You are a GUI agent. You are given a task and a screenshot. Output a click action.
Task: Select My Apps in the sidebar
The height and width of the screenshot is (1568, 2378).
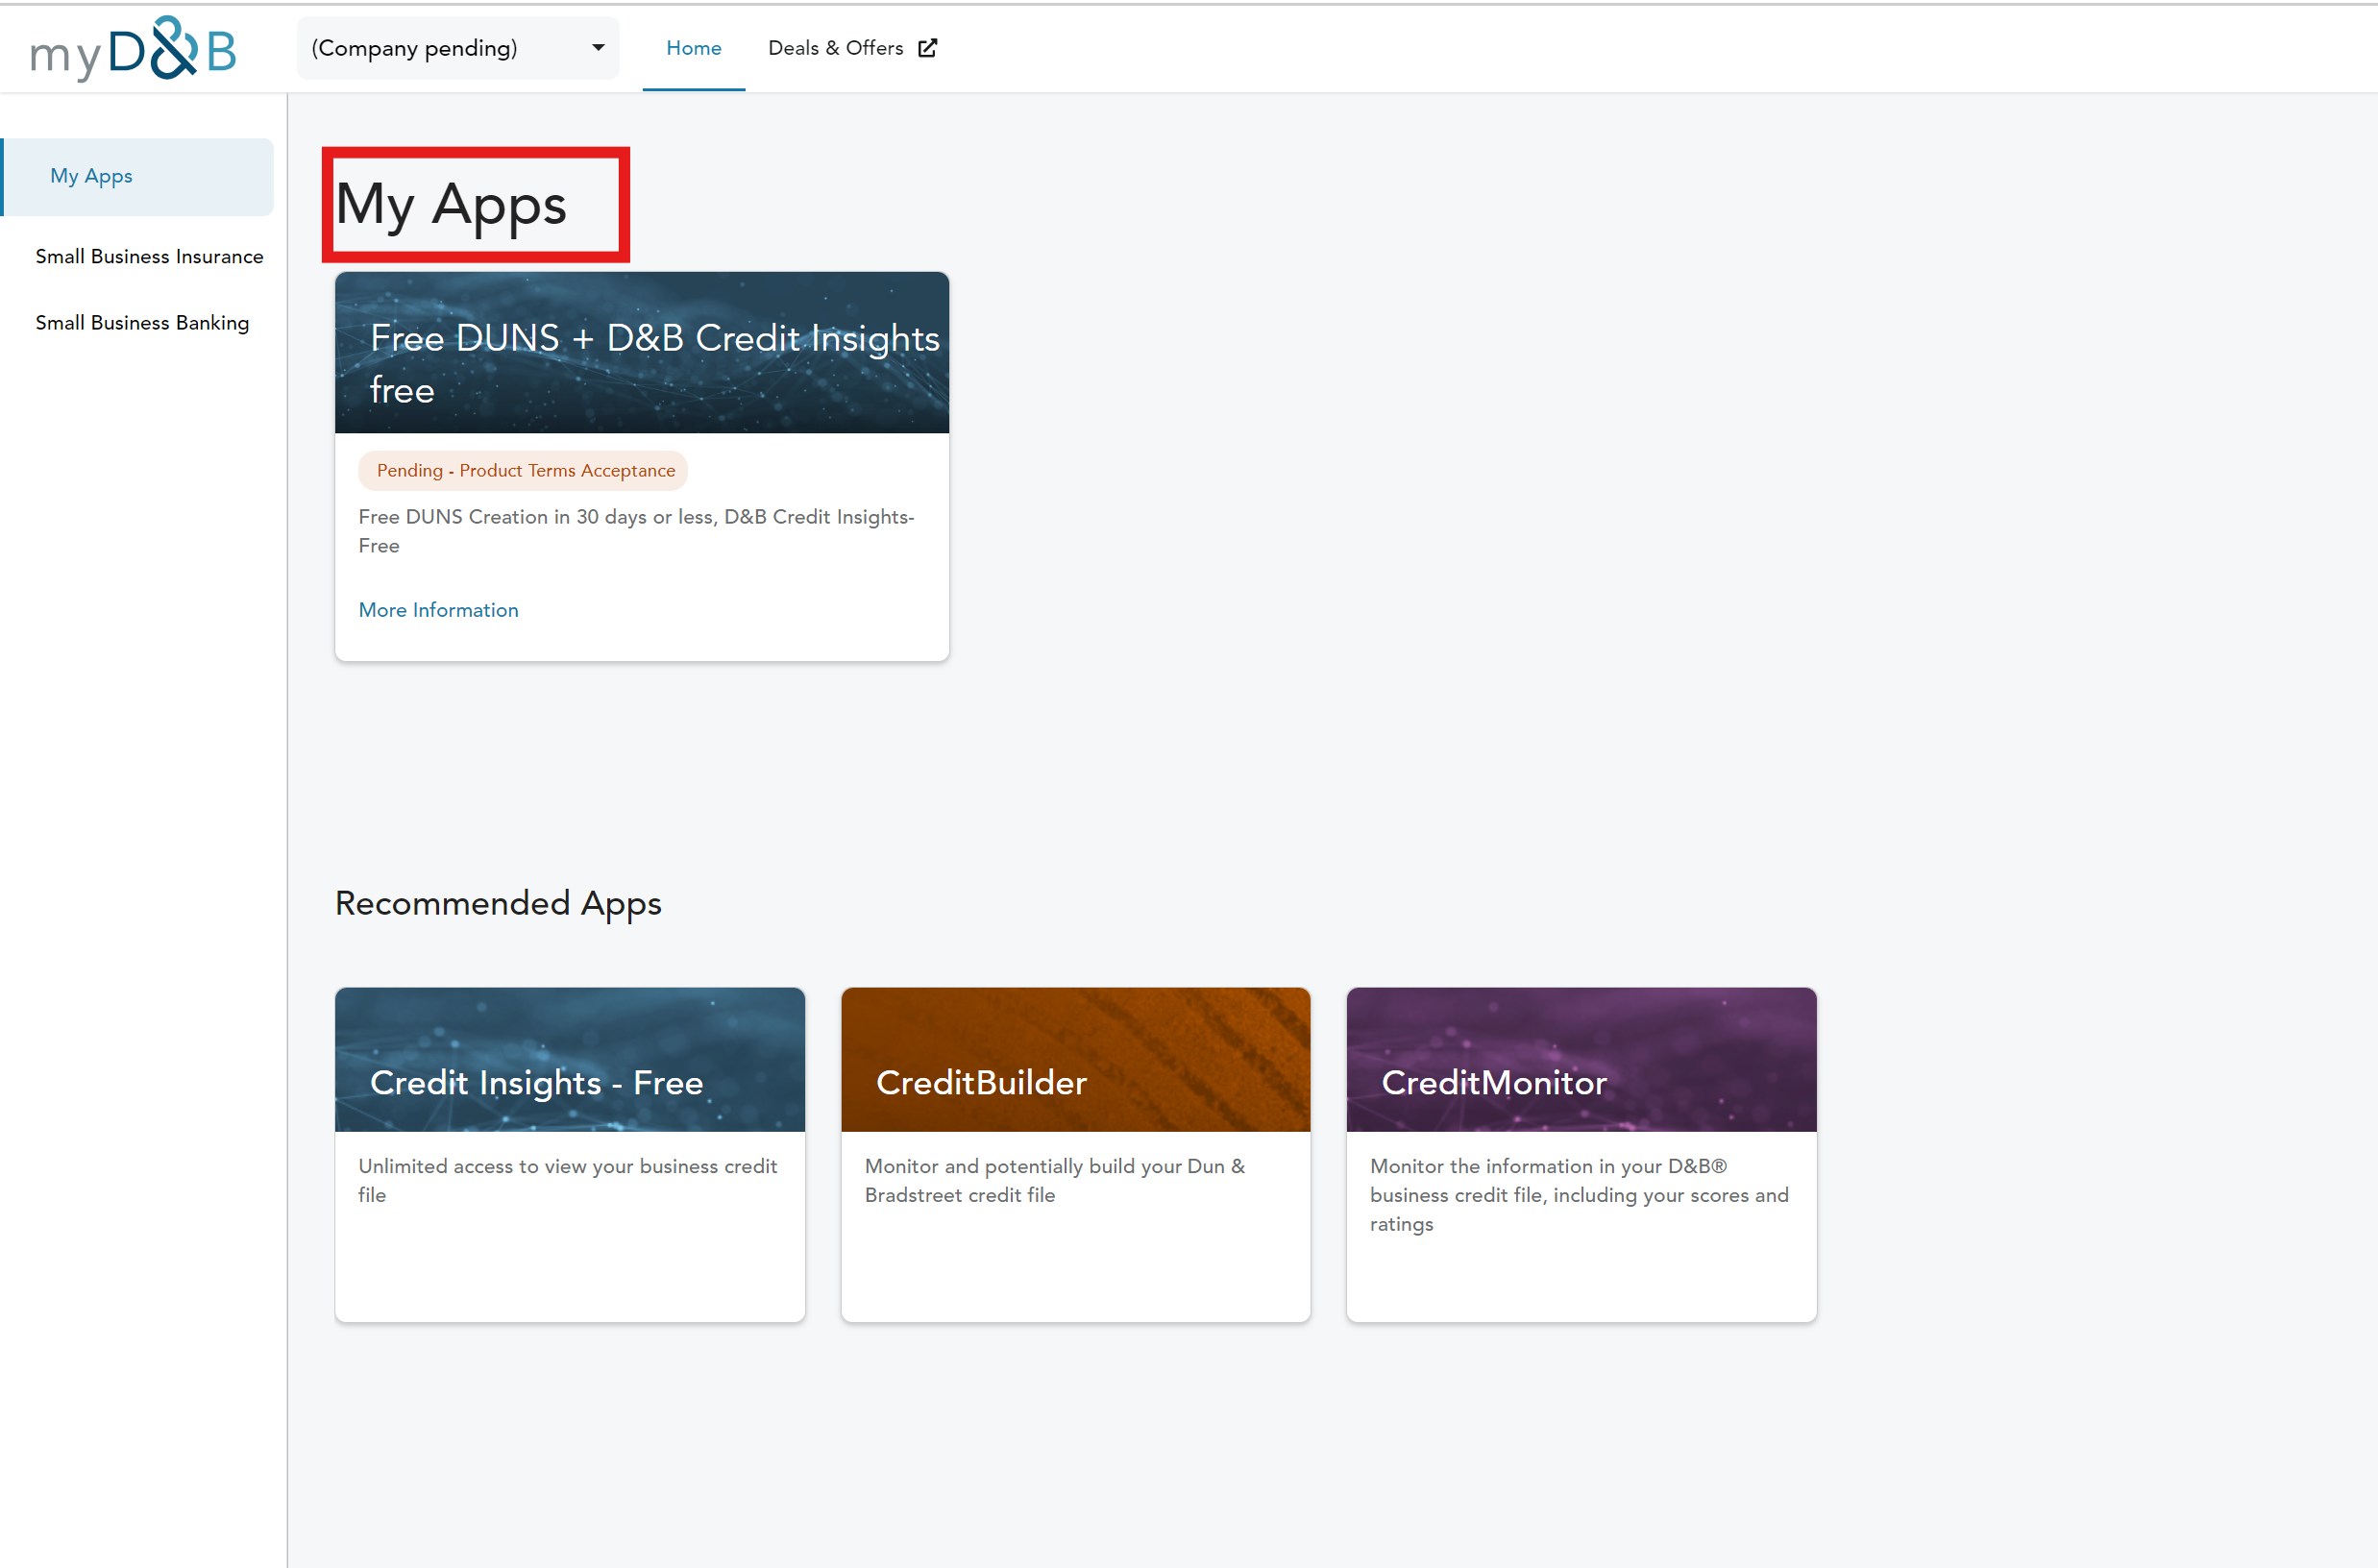point(91,176)
